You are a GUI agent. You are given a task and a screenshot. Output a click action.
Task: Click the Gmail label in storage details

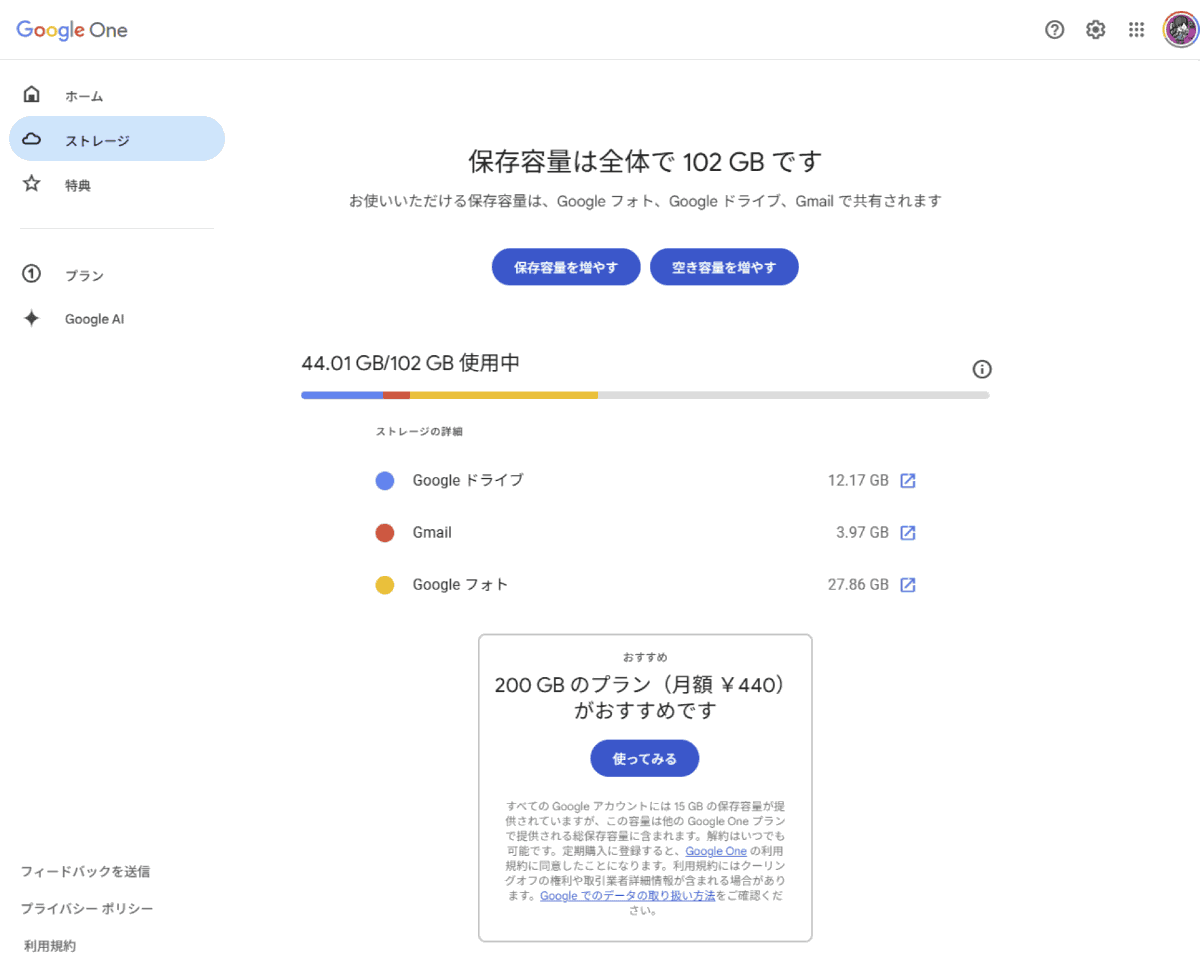(432, 532)
